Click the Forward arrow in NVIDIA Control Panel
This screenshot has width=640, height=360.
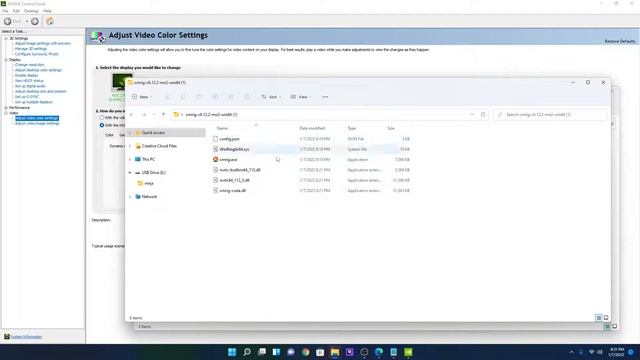pyautogui.click(x=35, y=21)
